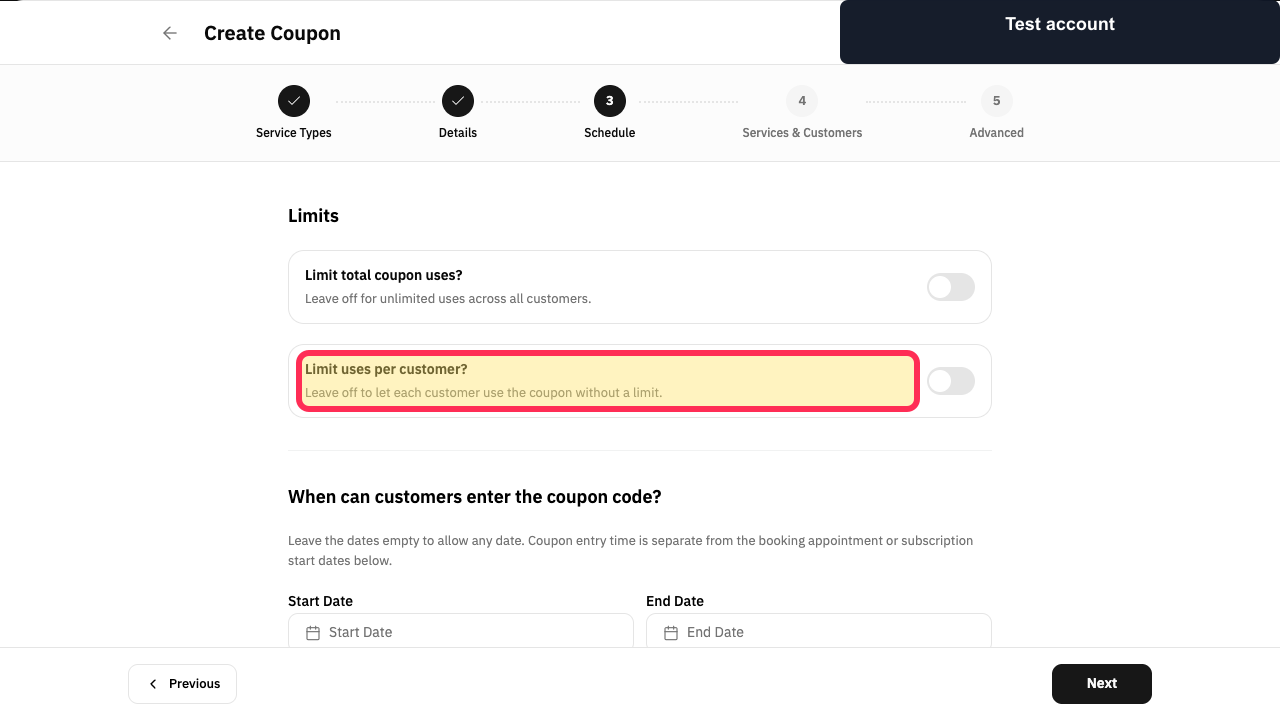This screenshot has width=1280, height=720.
Task: Click the Details checkmark step circle
Action: 458,101
